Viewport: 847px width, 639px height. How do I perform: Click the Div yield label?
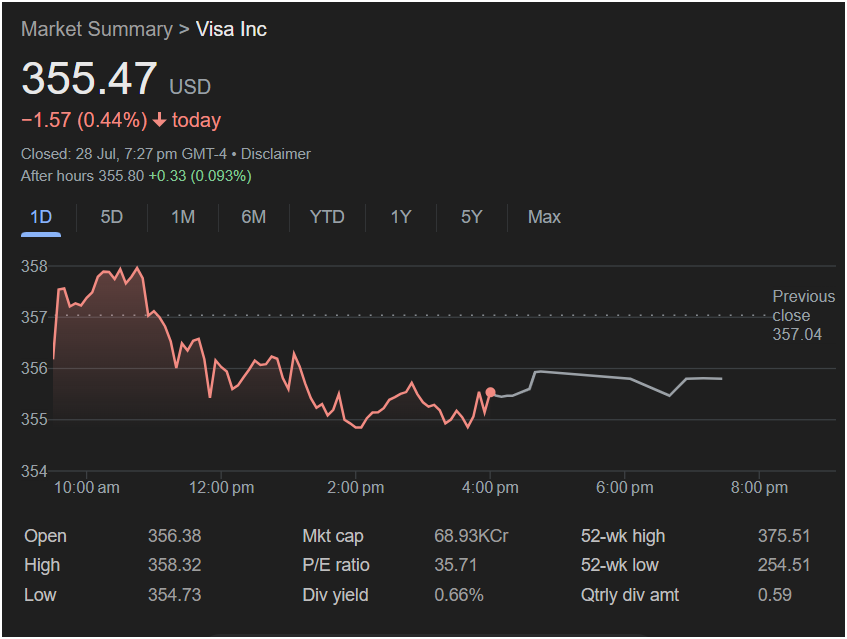tap(335, 595)
